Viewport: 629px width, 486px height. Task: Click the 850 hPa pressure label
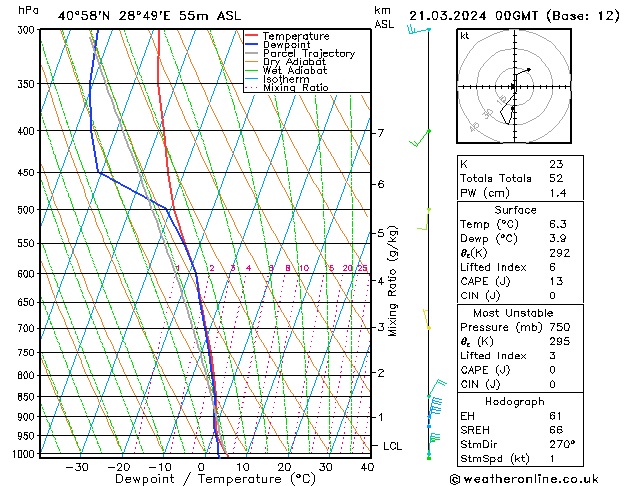[28, 397]
